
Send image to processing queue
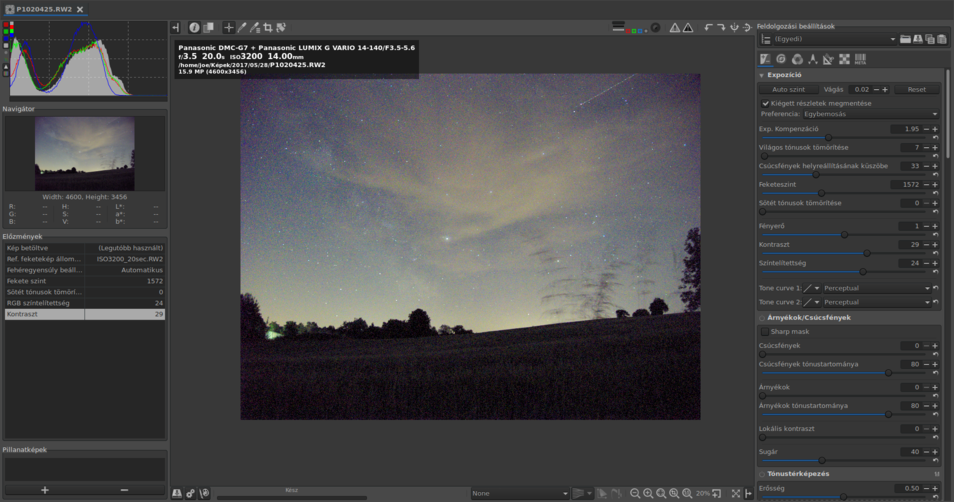coord(190,493)
